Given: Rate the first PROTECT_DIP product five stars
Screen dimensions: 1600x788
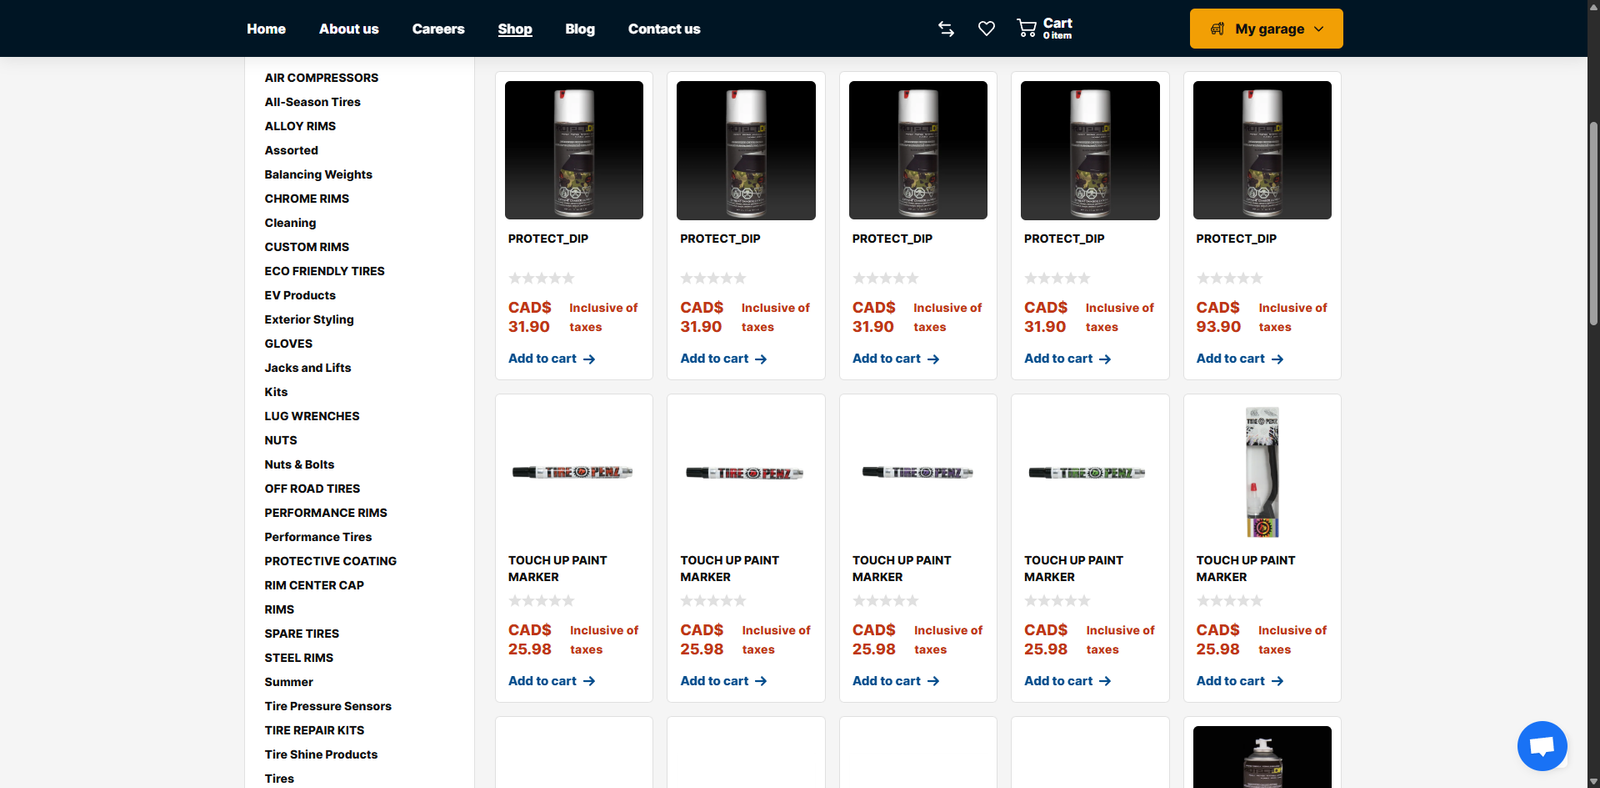Looking at the screenshot, I should (x=568, y=278).
